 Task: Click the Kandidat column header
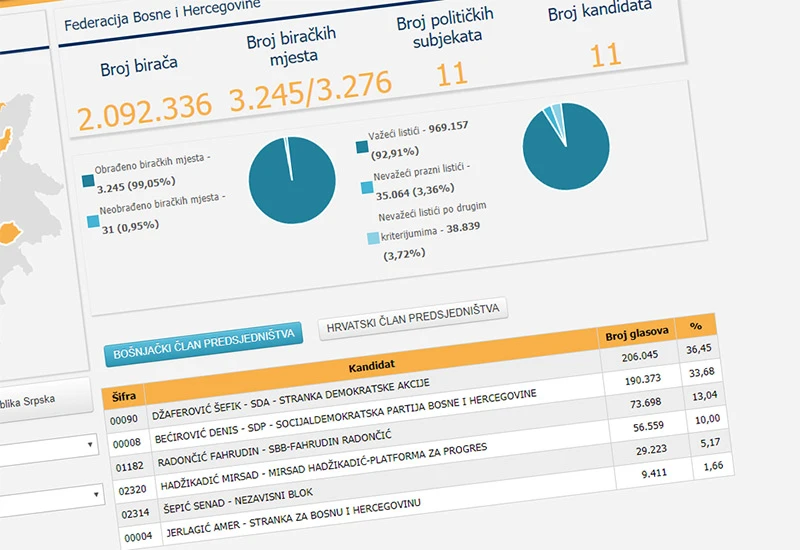[x=371, y=365]
